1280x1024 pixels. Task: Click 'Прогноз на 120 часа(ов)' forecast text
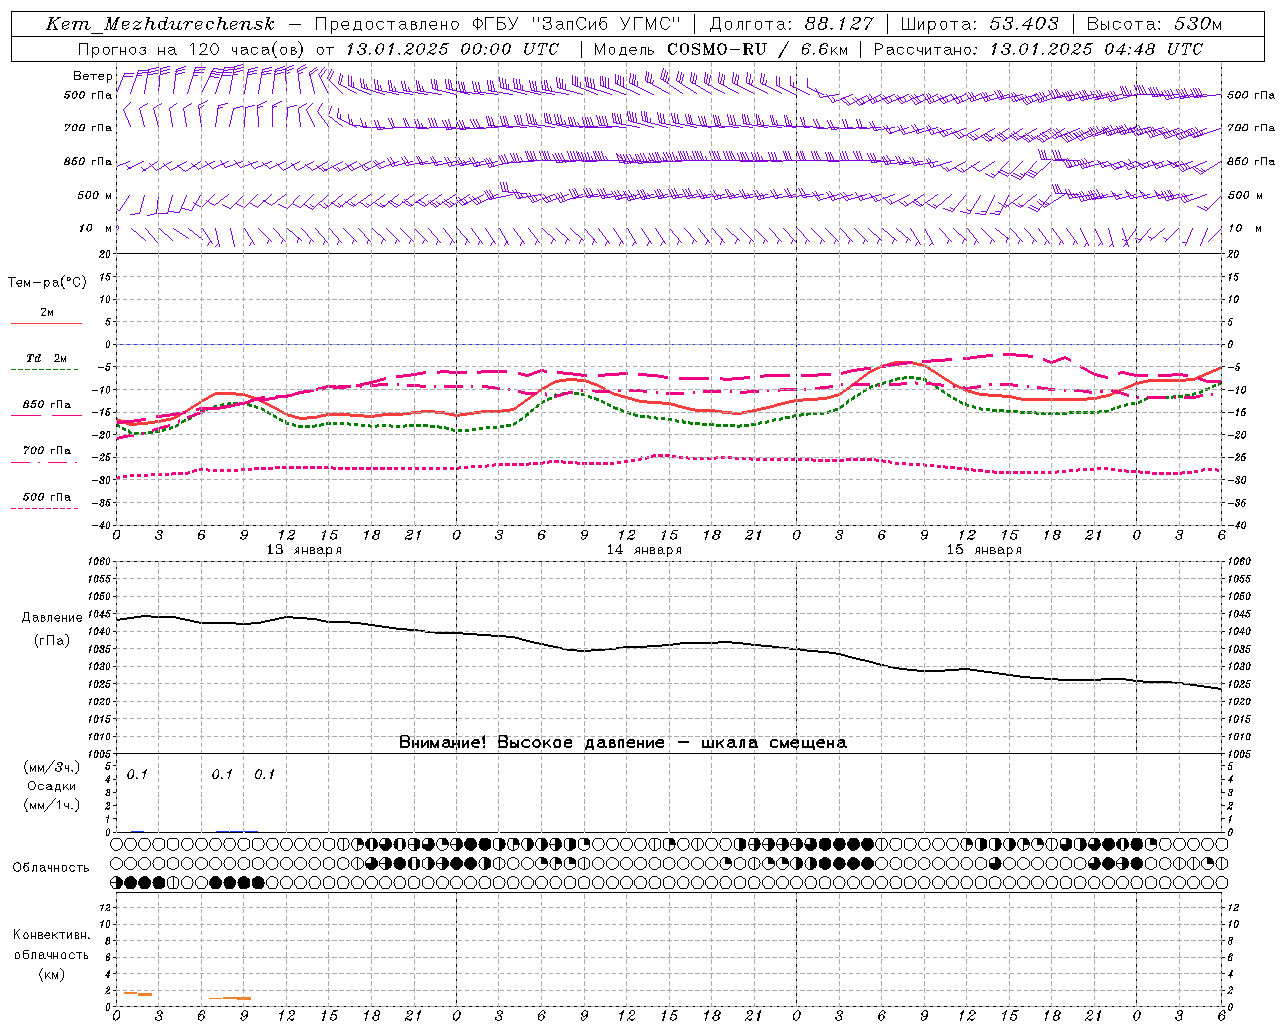click(192, 49)
